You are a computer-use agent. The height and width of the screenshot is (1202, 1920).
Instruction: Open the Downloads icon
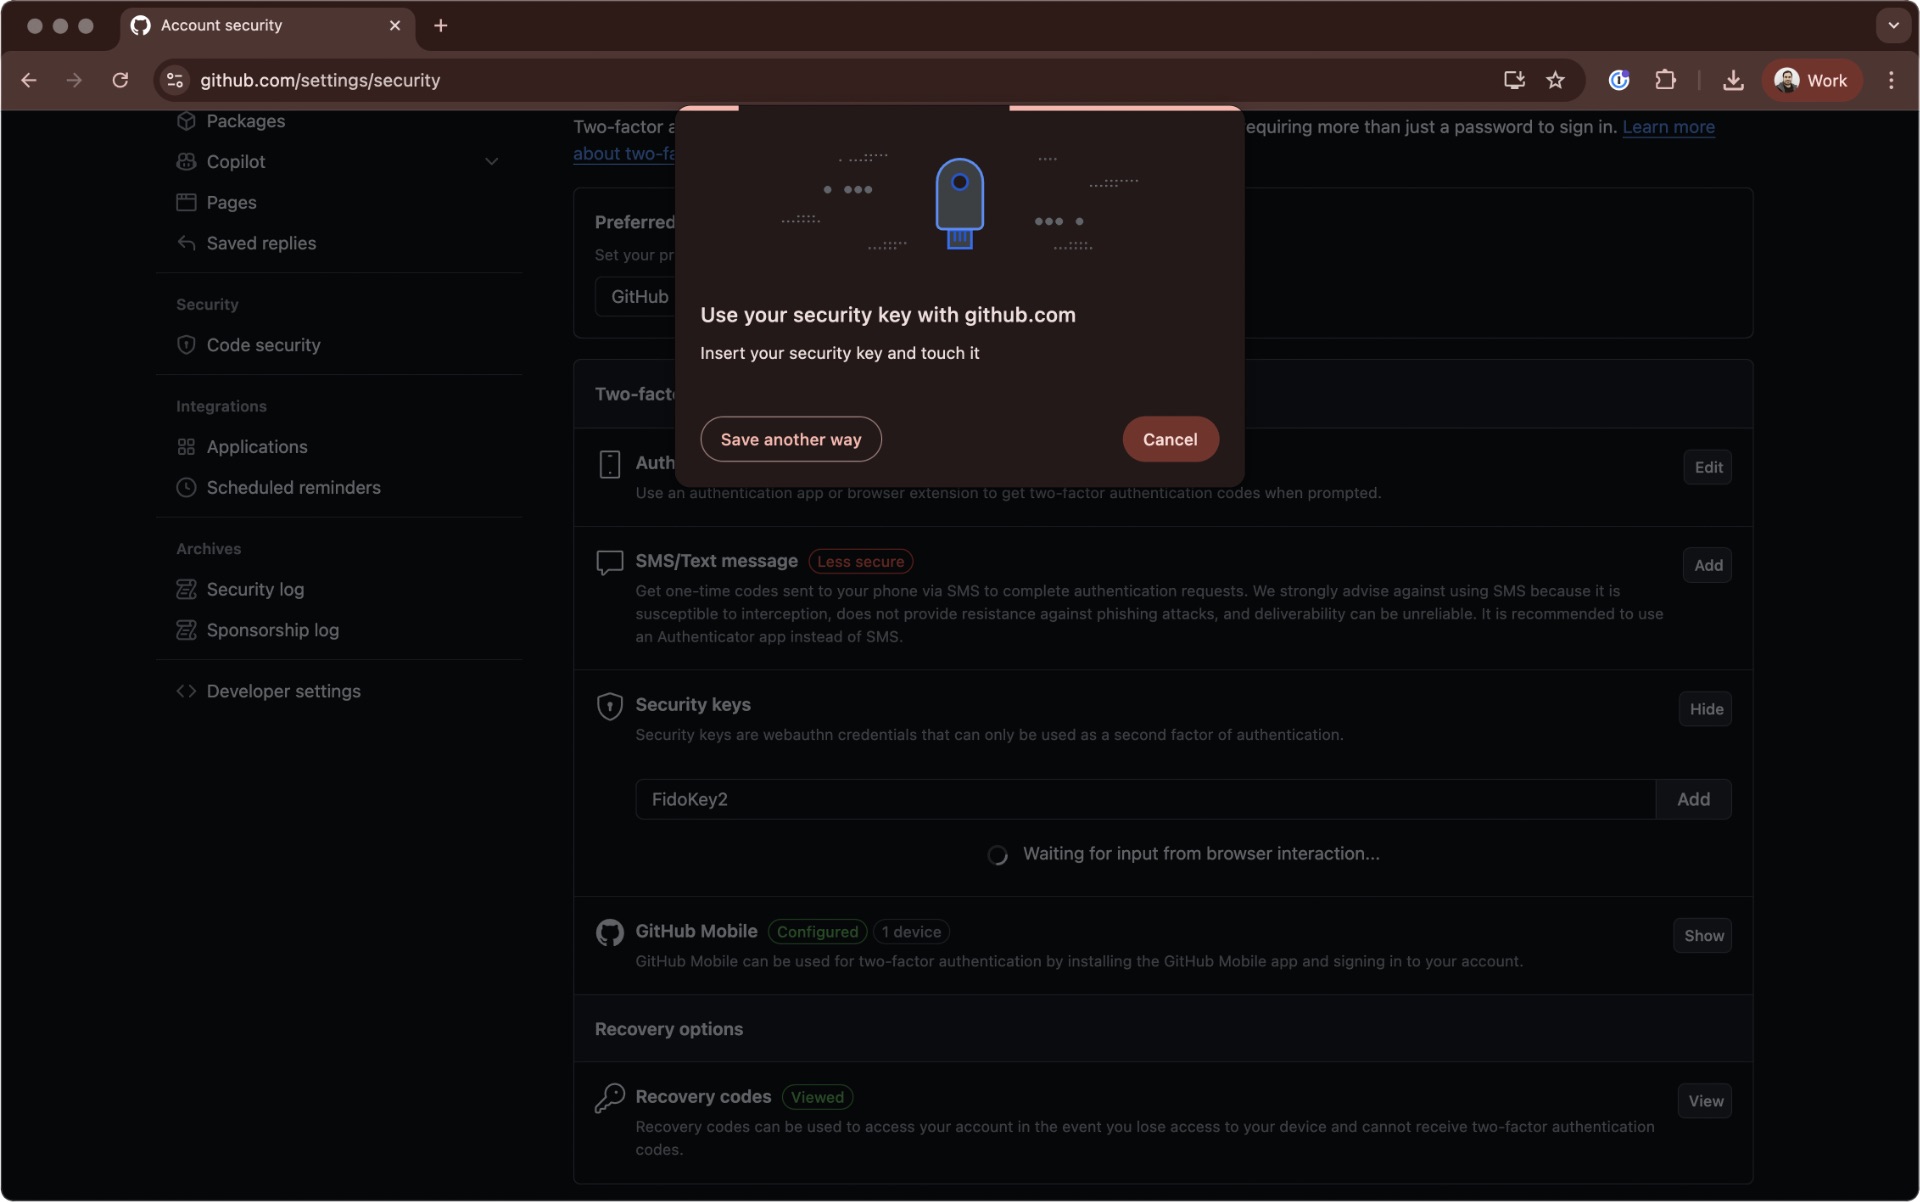(x=1733, y=80)
